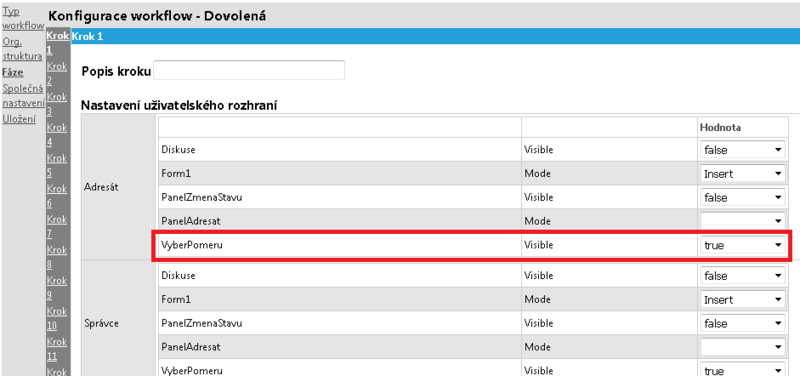This screenshot has height=376, width=800.
Task: Select Krok 10 in the step list
Action: coord(57,318)
